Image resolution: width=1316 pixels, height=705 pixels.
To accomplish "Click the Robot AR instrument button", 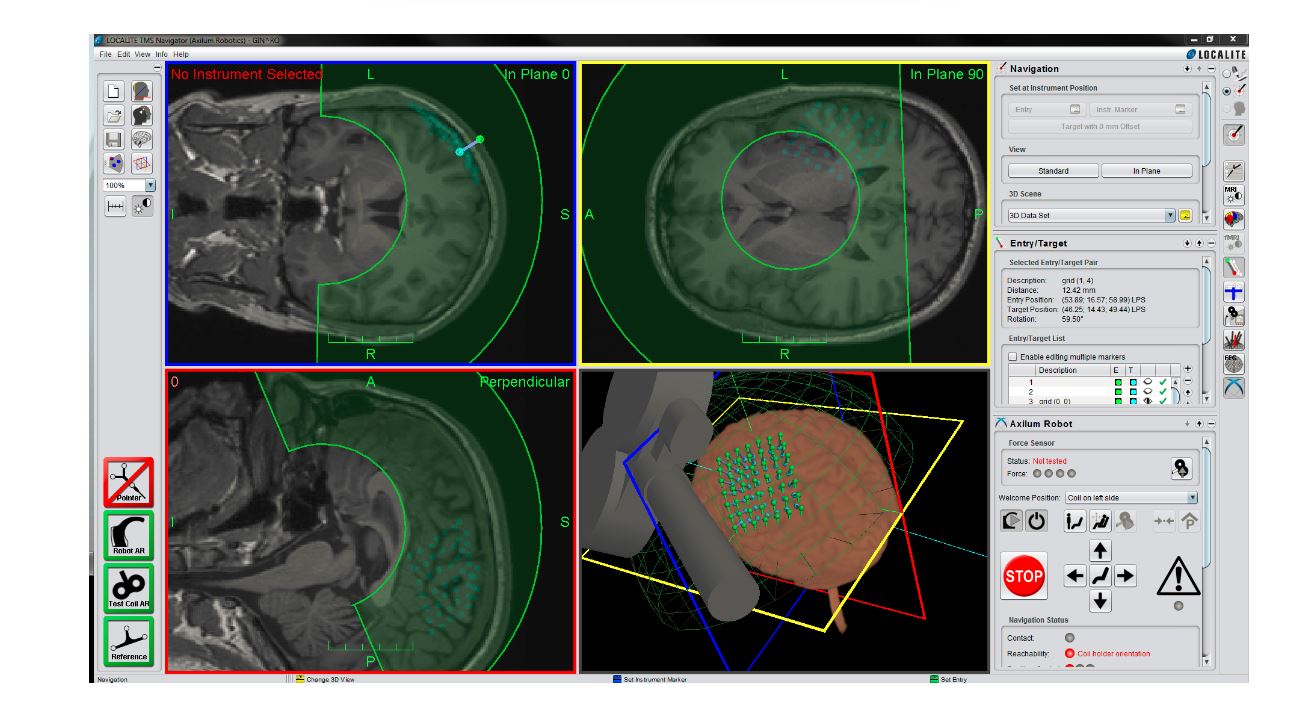I will (128, 536).
